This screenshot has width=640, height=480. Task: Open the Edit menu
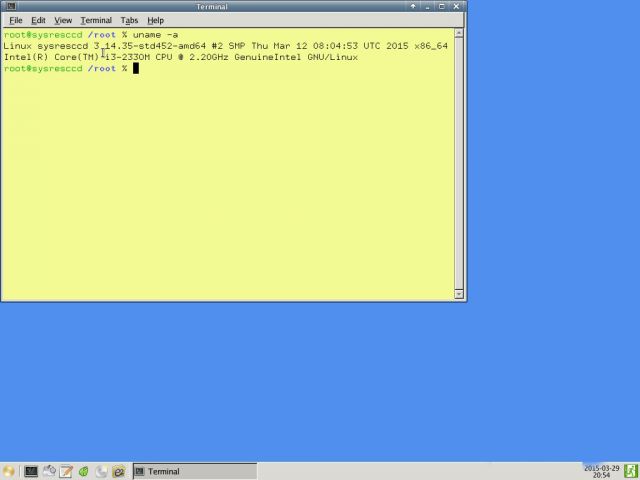38,20
